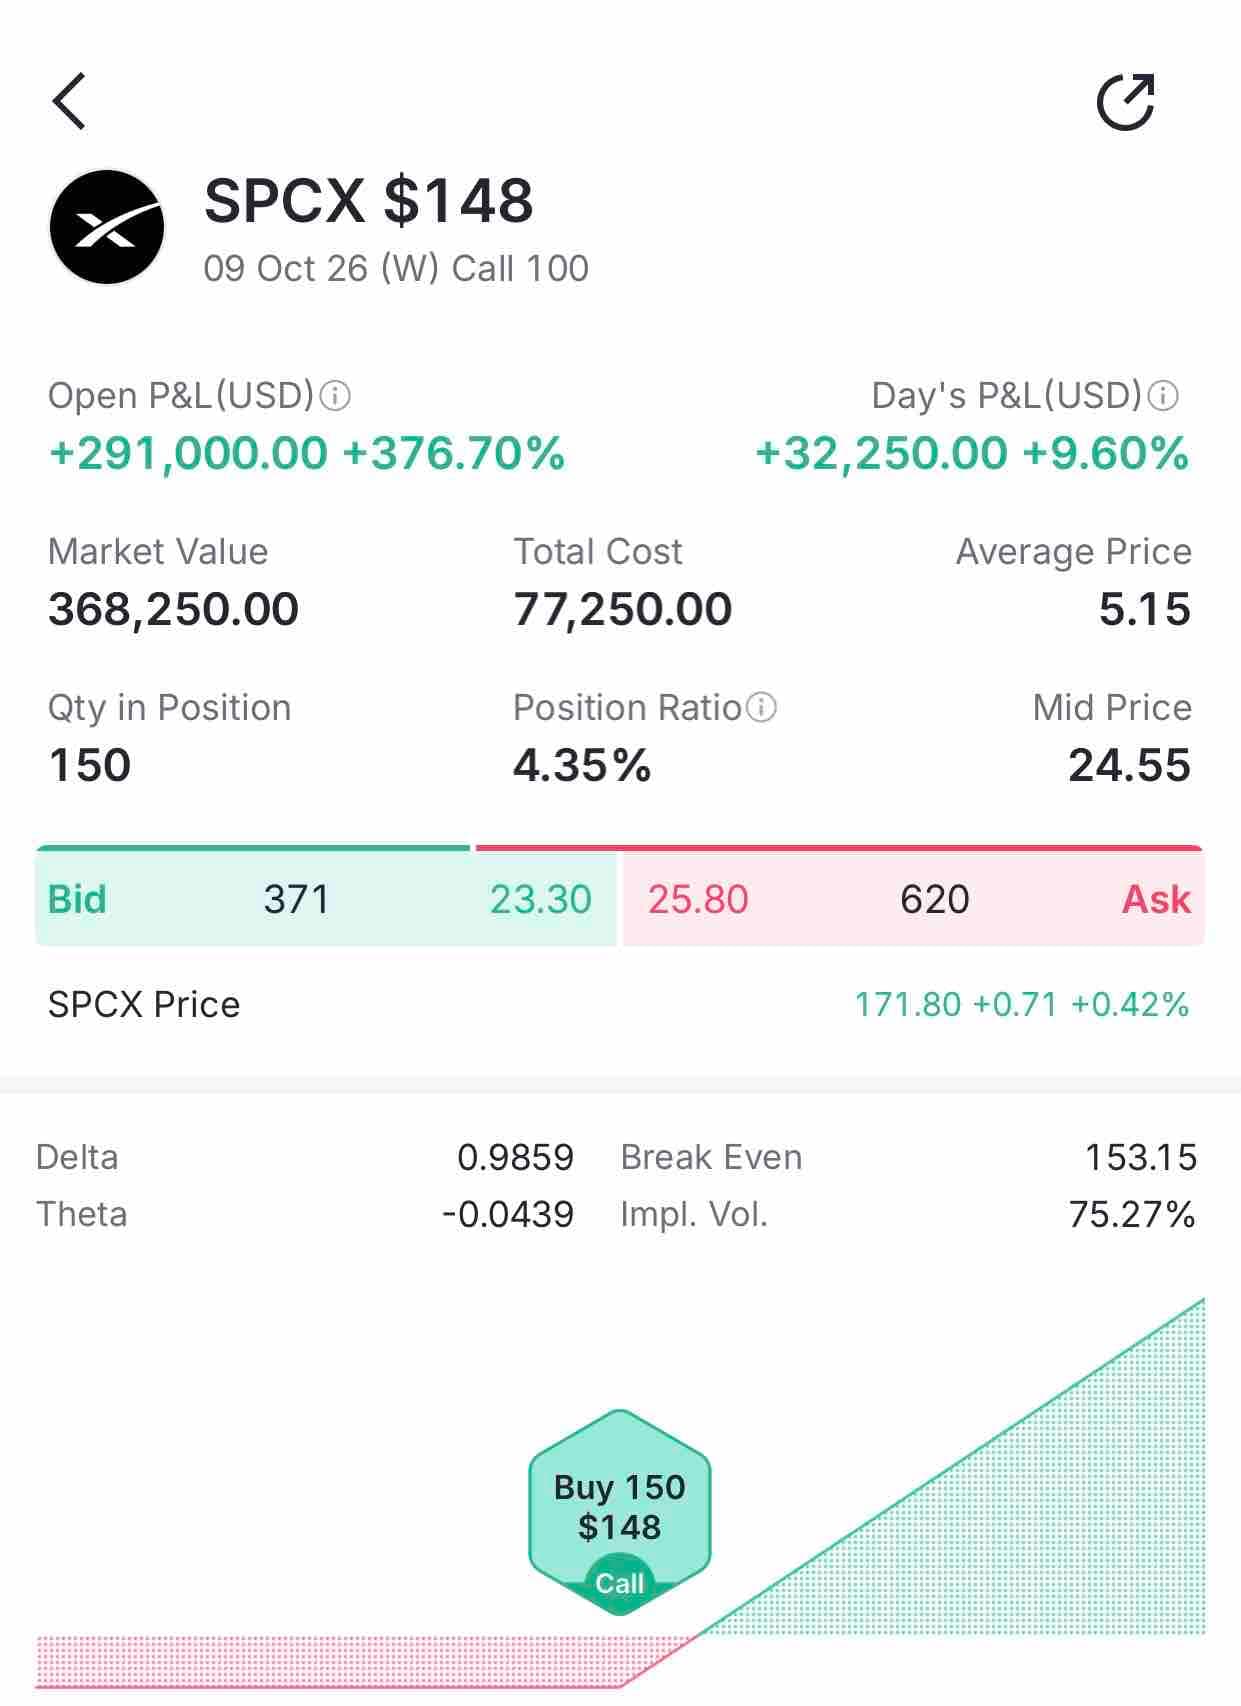Tap the Market Value 368,250.00 figure
This screenshot has width=1241, height=1706.
pyautogui.click(x=173, y=609)
